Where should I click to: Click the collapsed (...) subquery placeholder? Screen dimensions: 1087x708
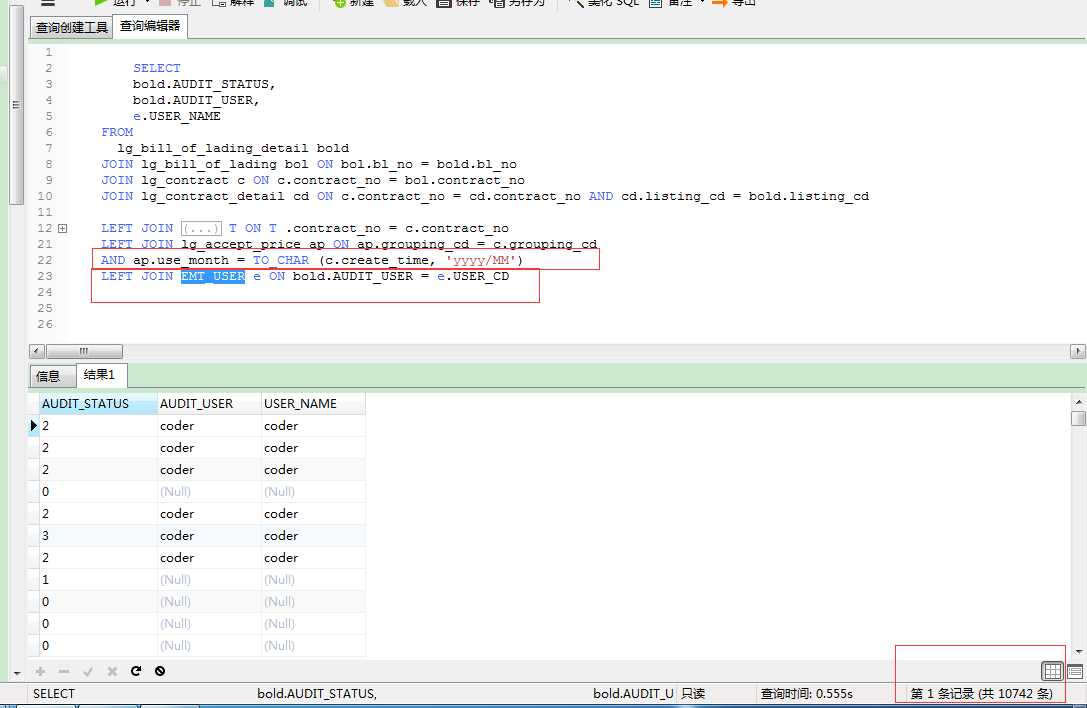click(201, 228)
